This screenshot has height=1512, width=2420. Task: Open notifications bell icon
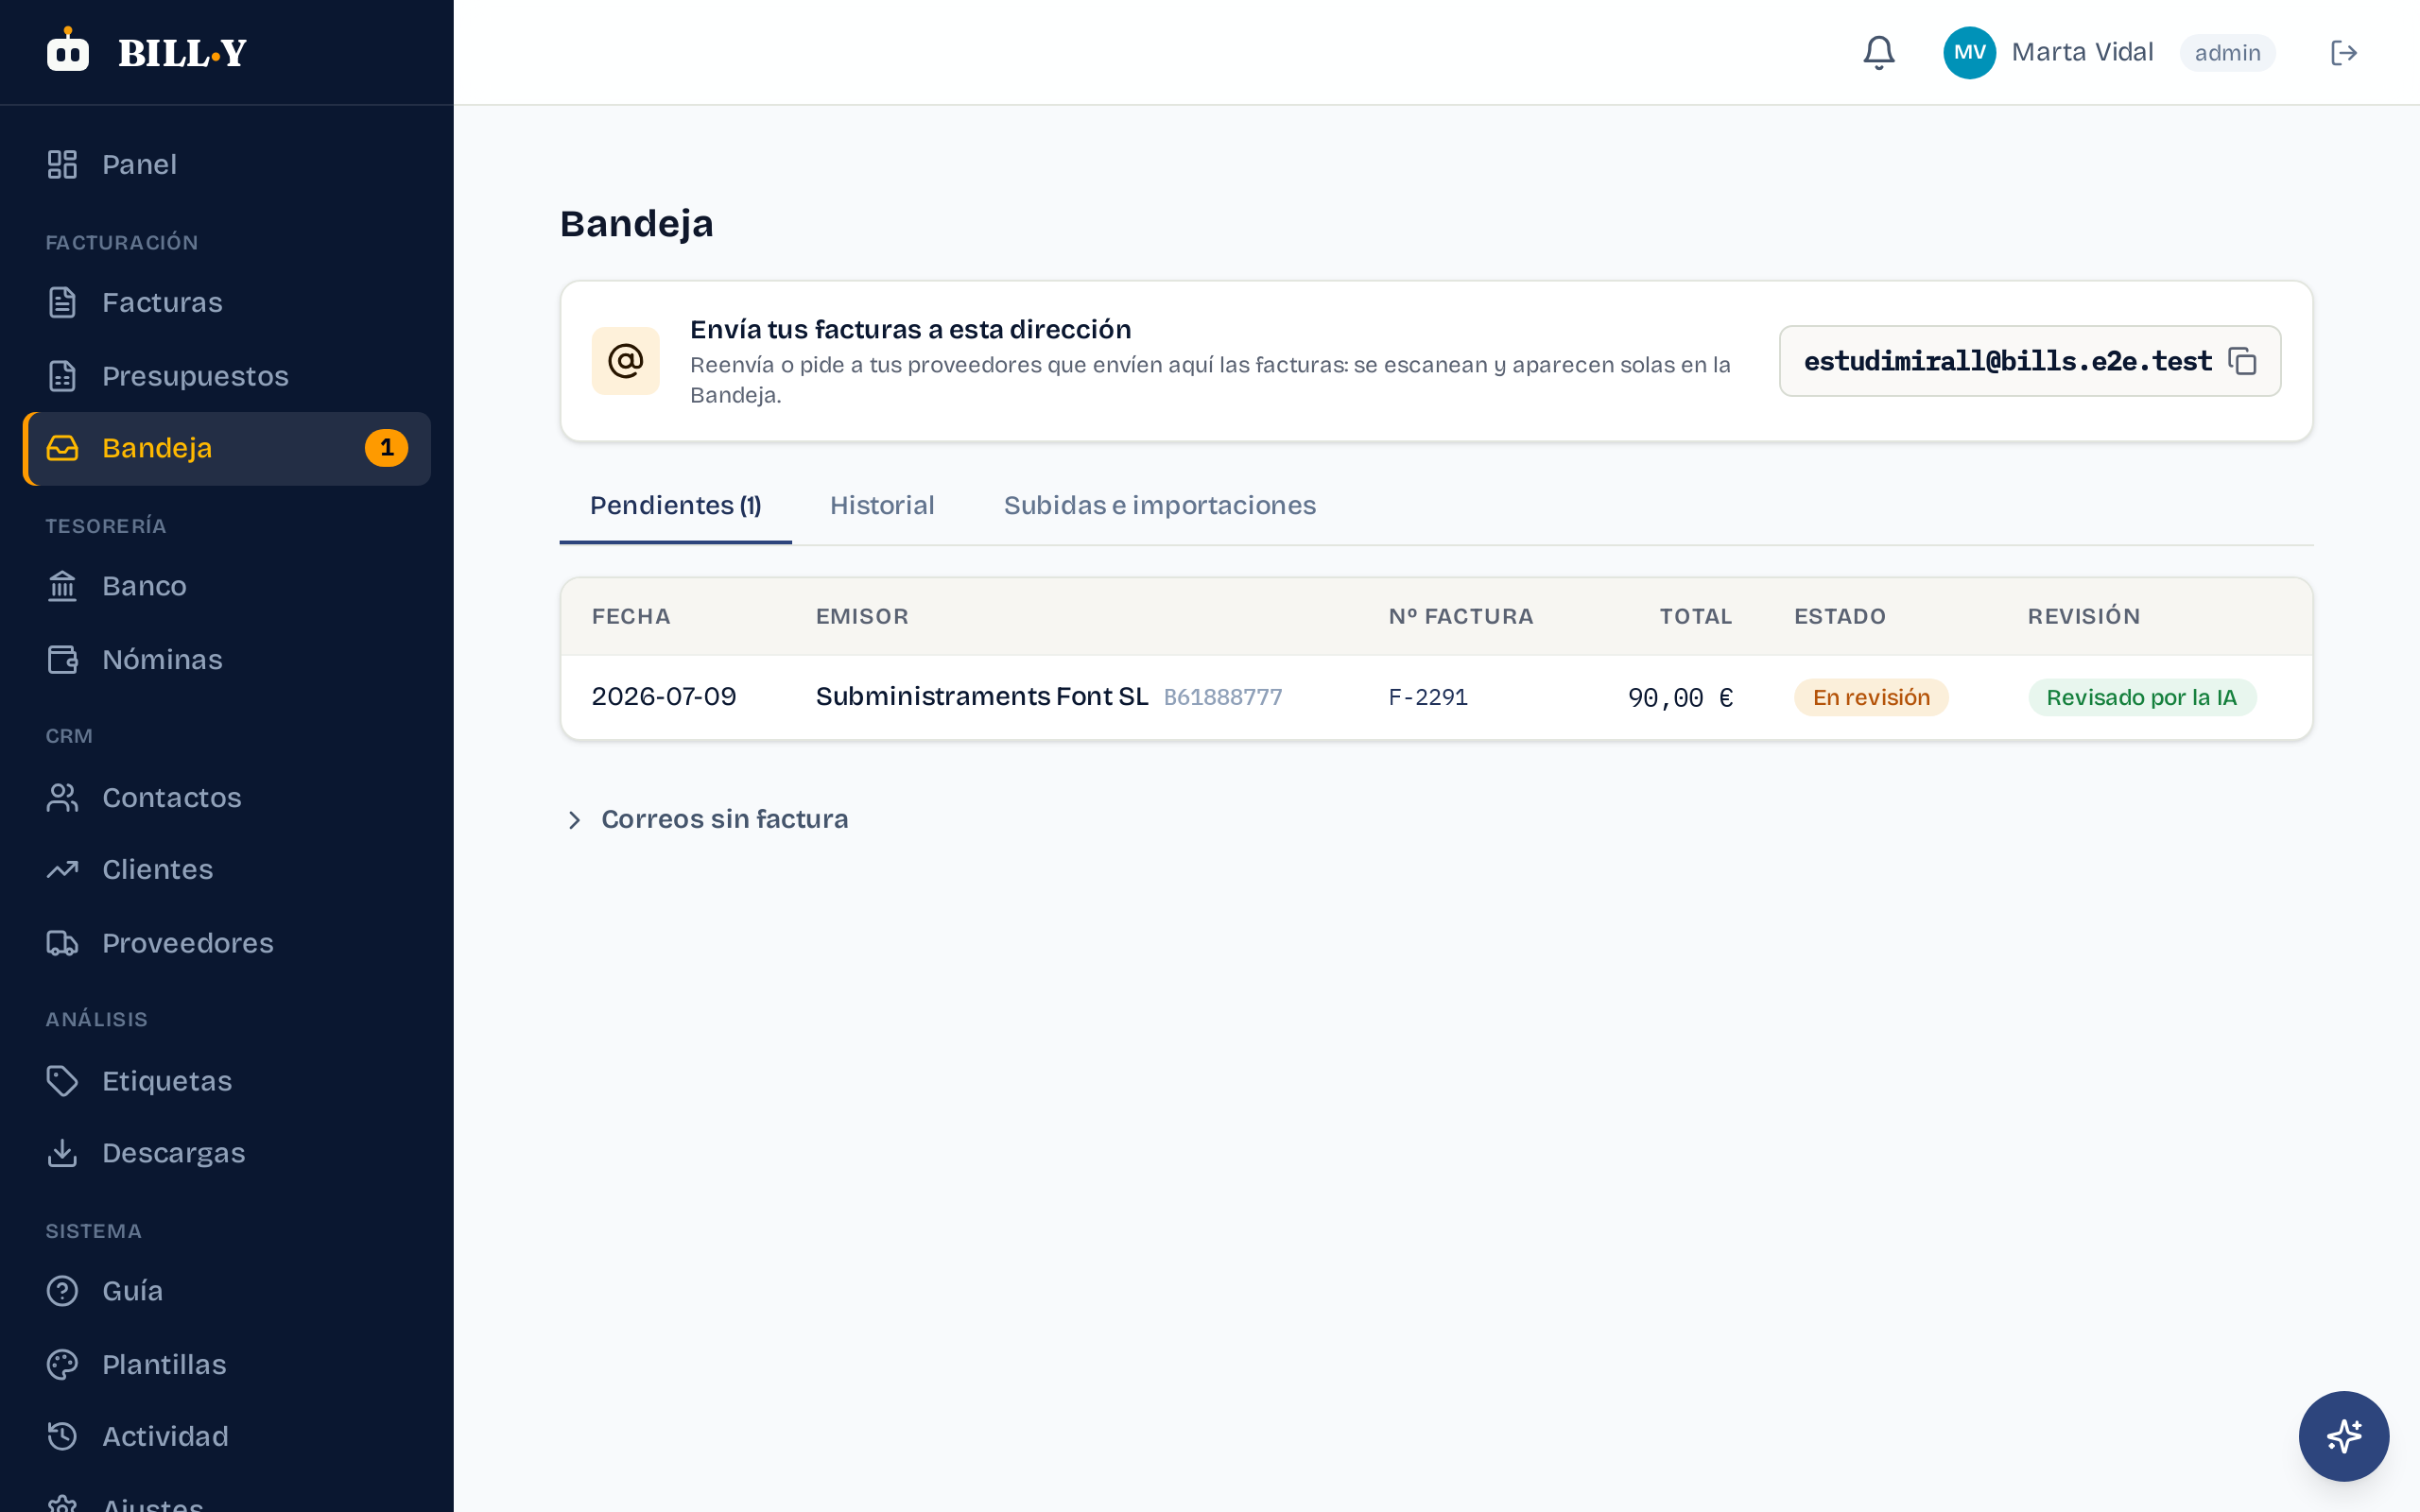coord(1879,52)
